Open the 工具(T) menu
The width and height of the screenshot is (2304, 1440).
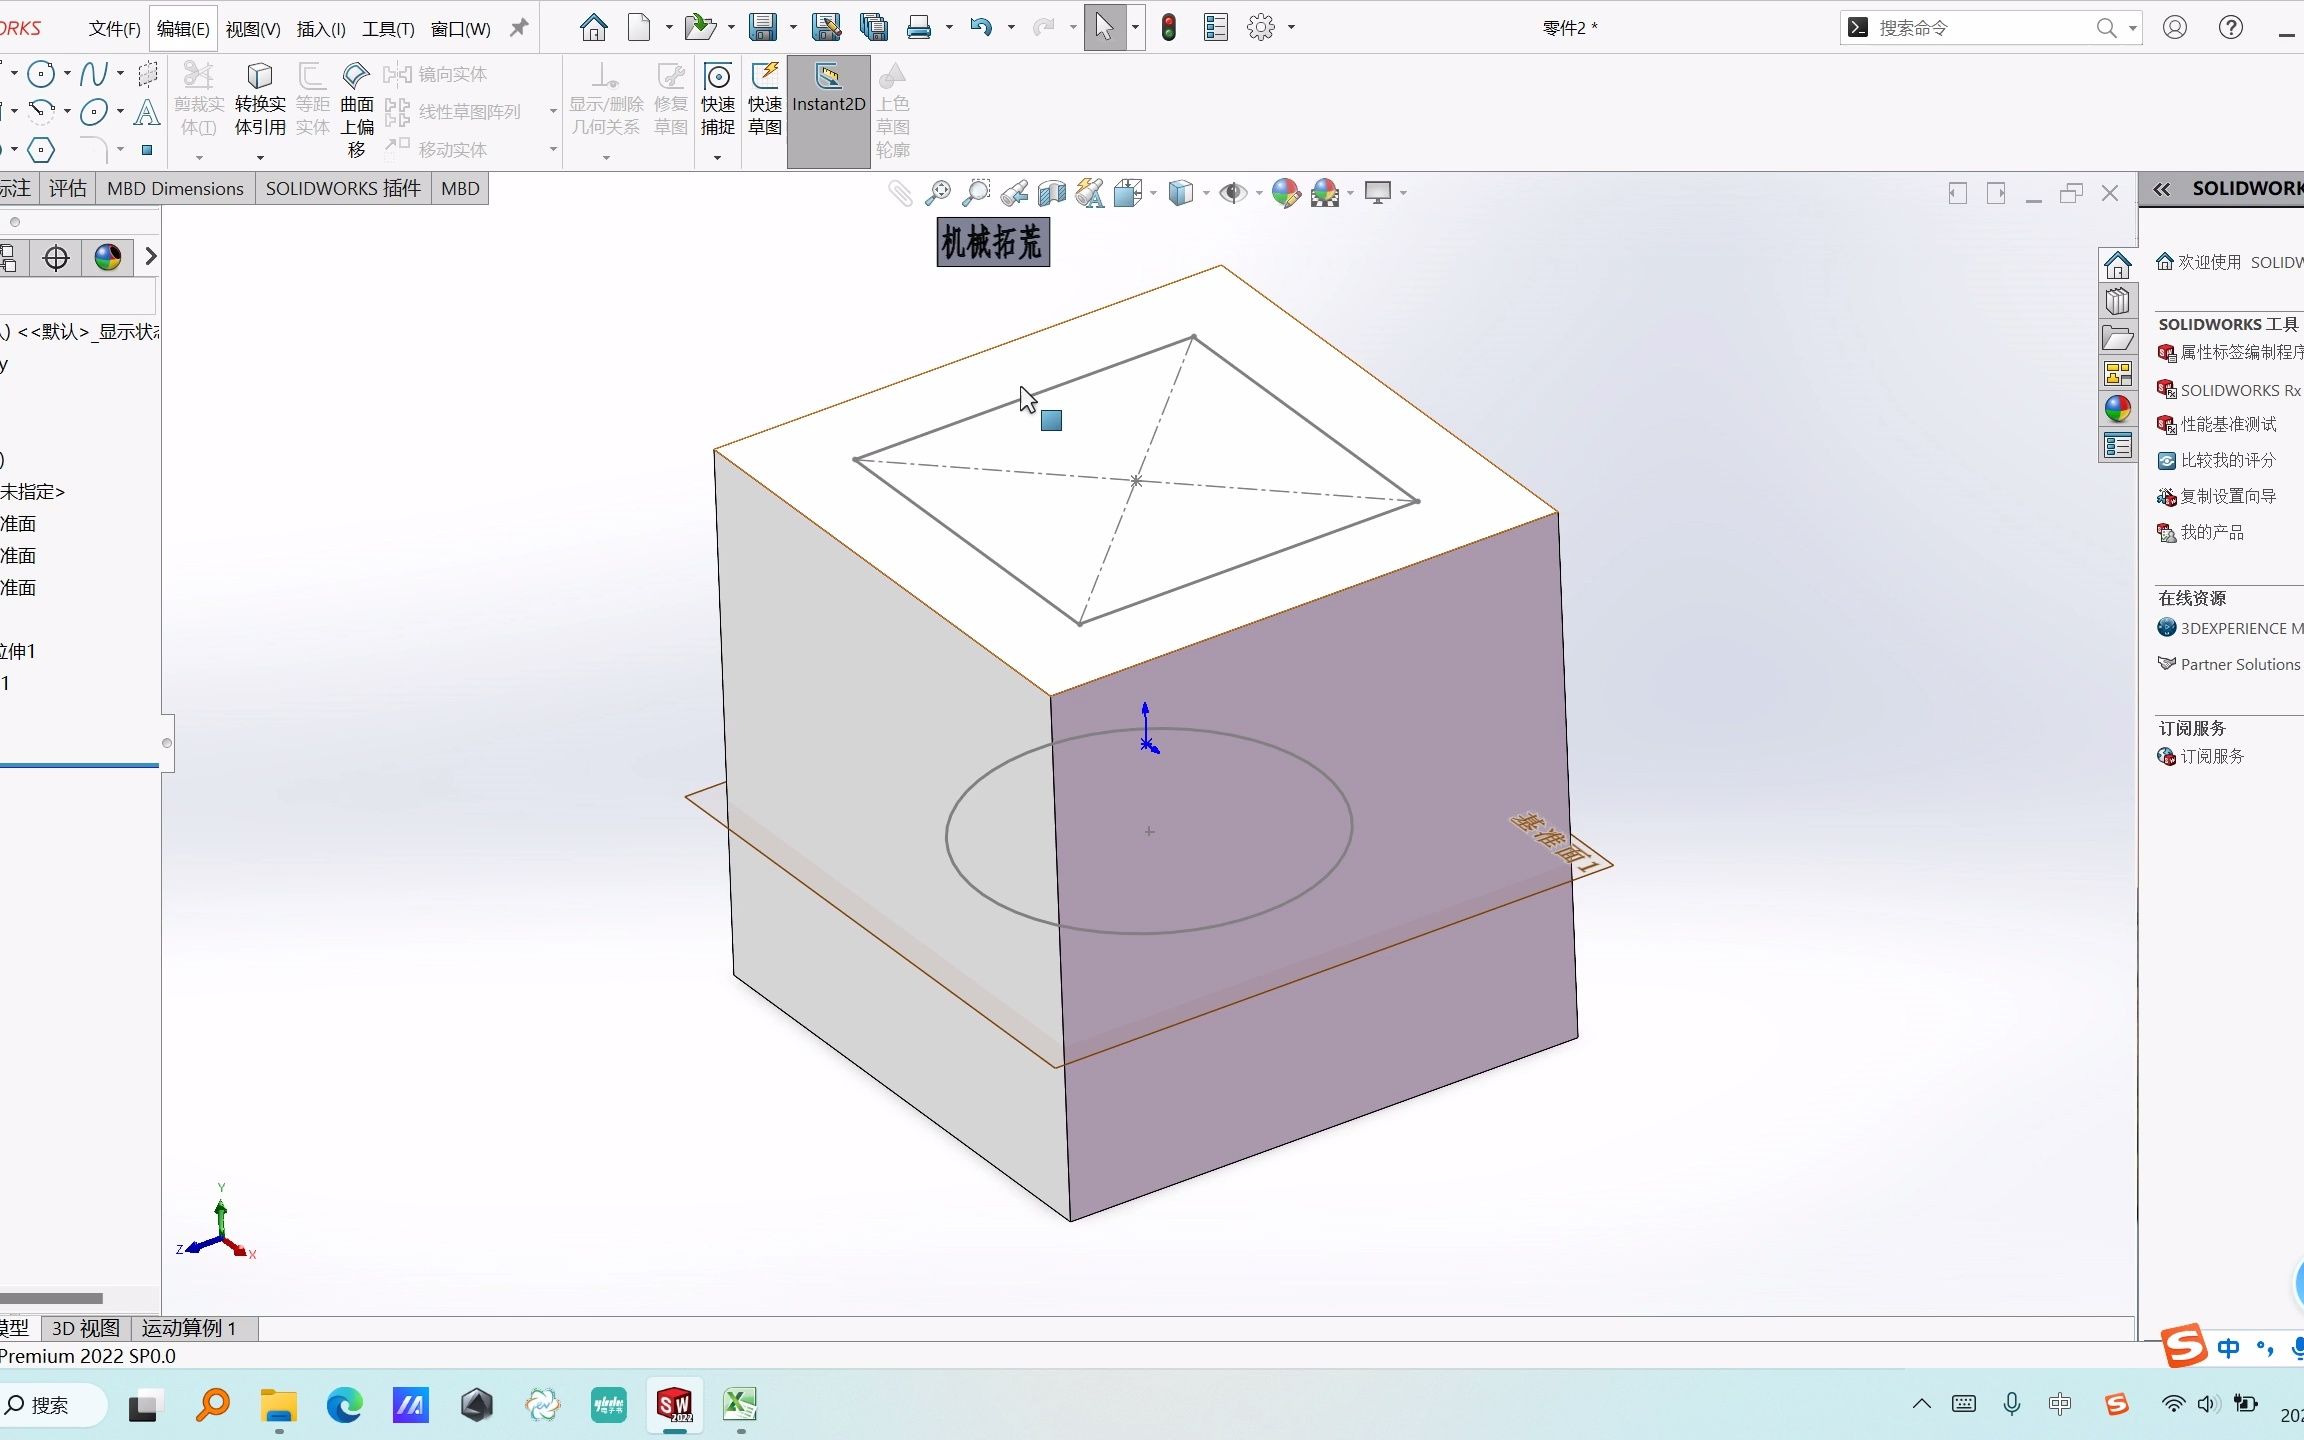[387, 28]
